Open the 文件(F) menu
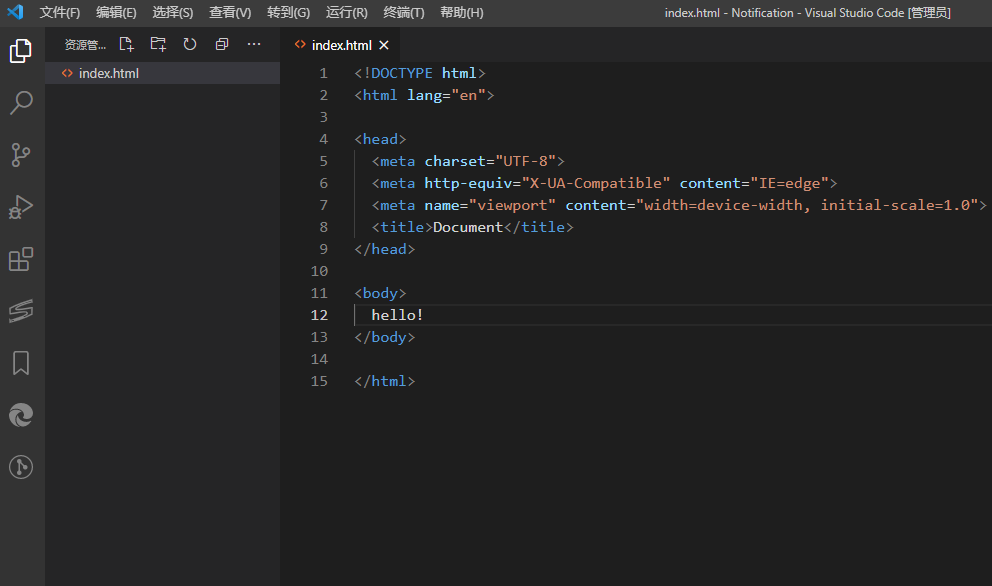 coord(59,12)
